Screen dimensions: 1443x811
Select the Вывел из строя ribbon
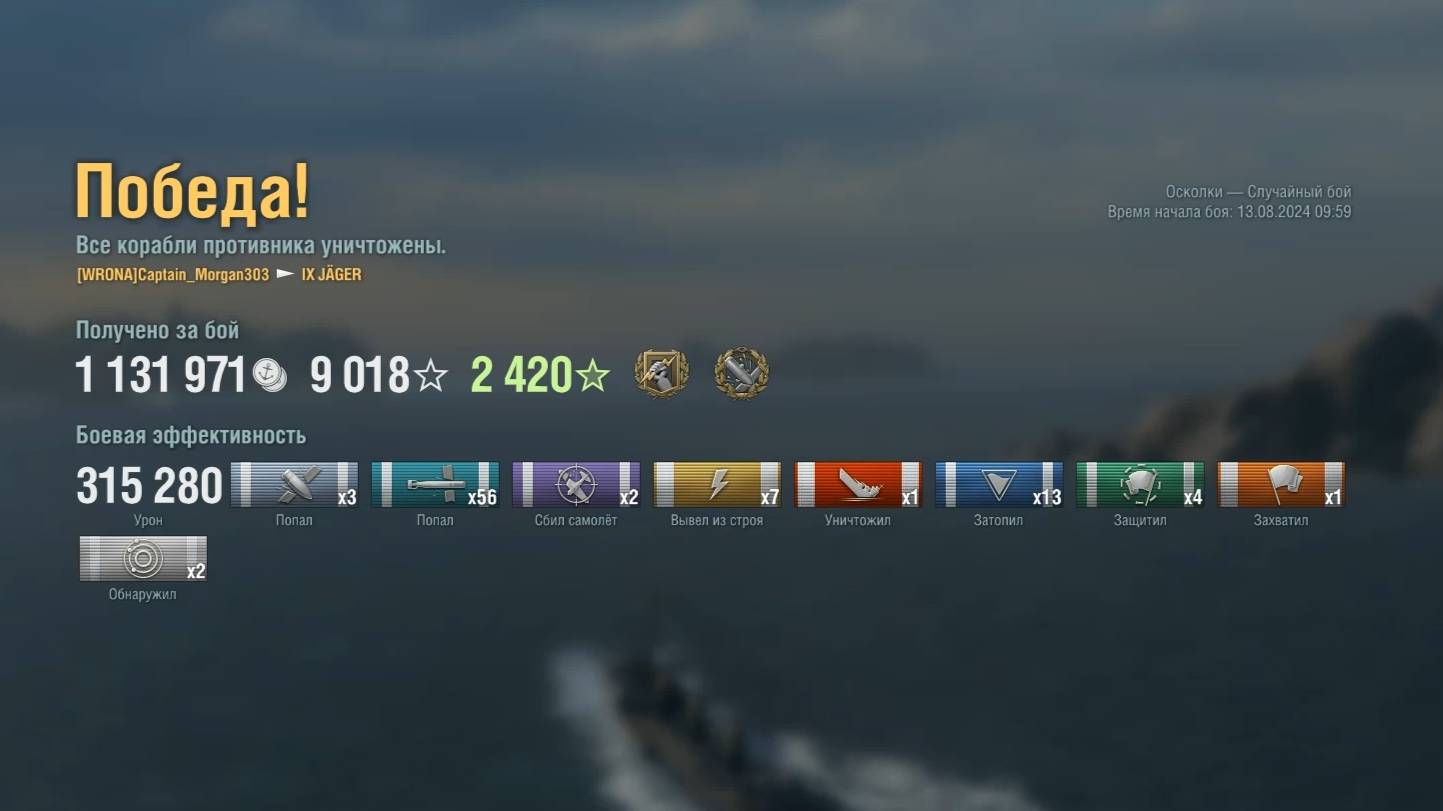click(x=717, y=485)
